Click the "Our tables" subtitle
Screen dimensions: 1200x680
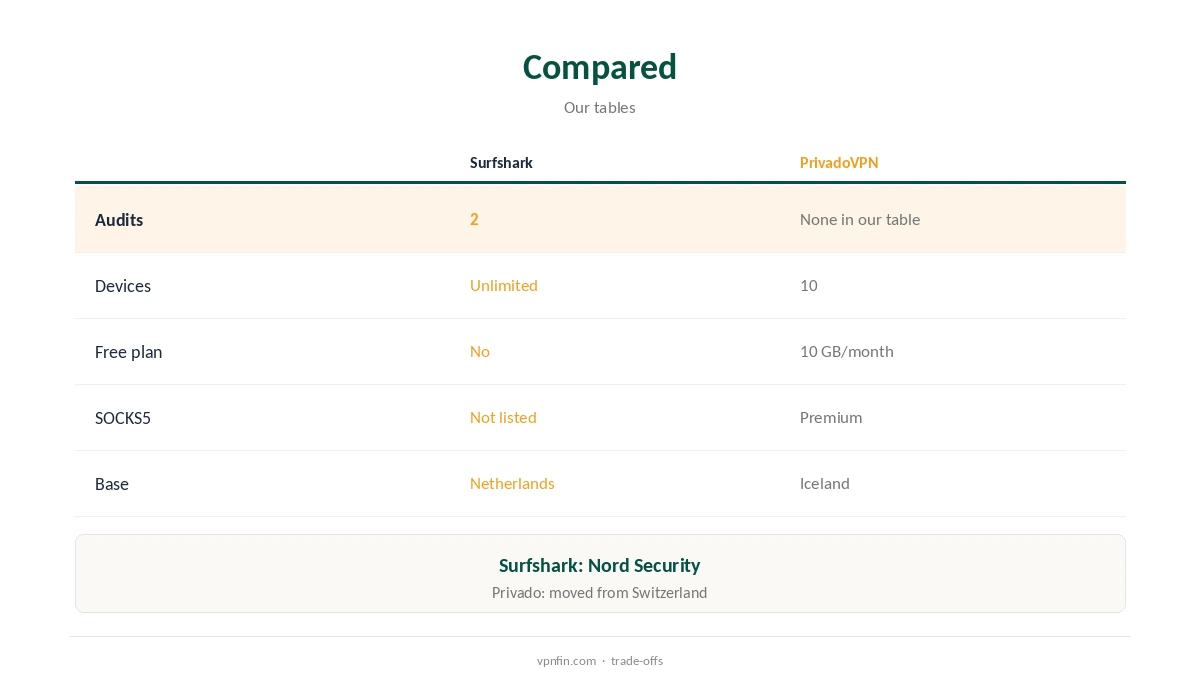[600, 107]
